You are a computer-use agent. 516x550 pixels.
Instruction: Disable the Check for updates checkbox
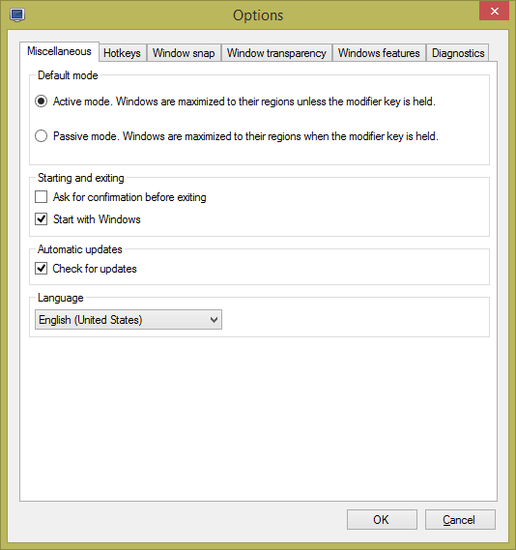coord(41,268)
